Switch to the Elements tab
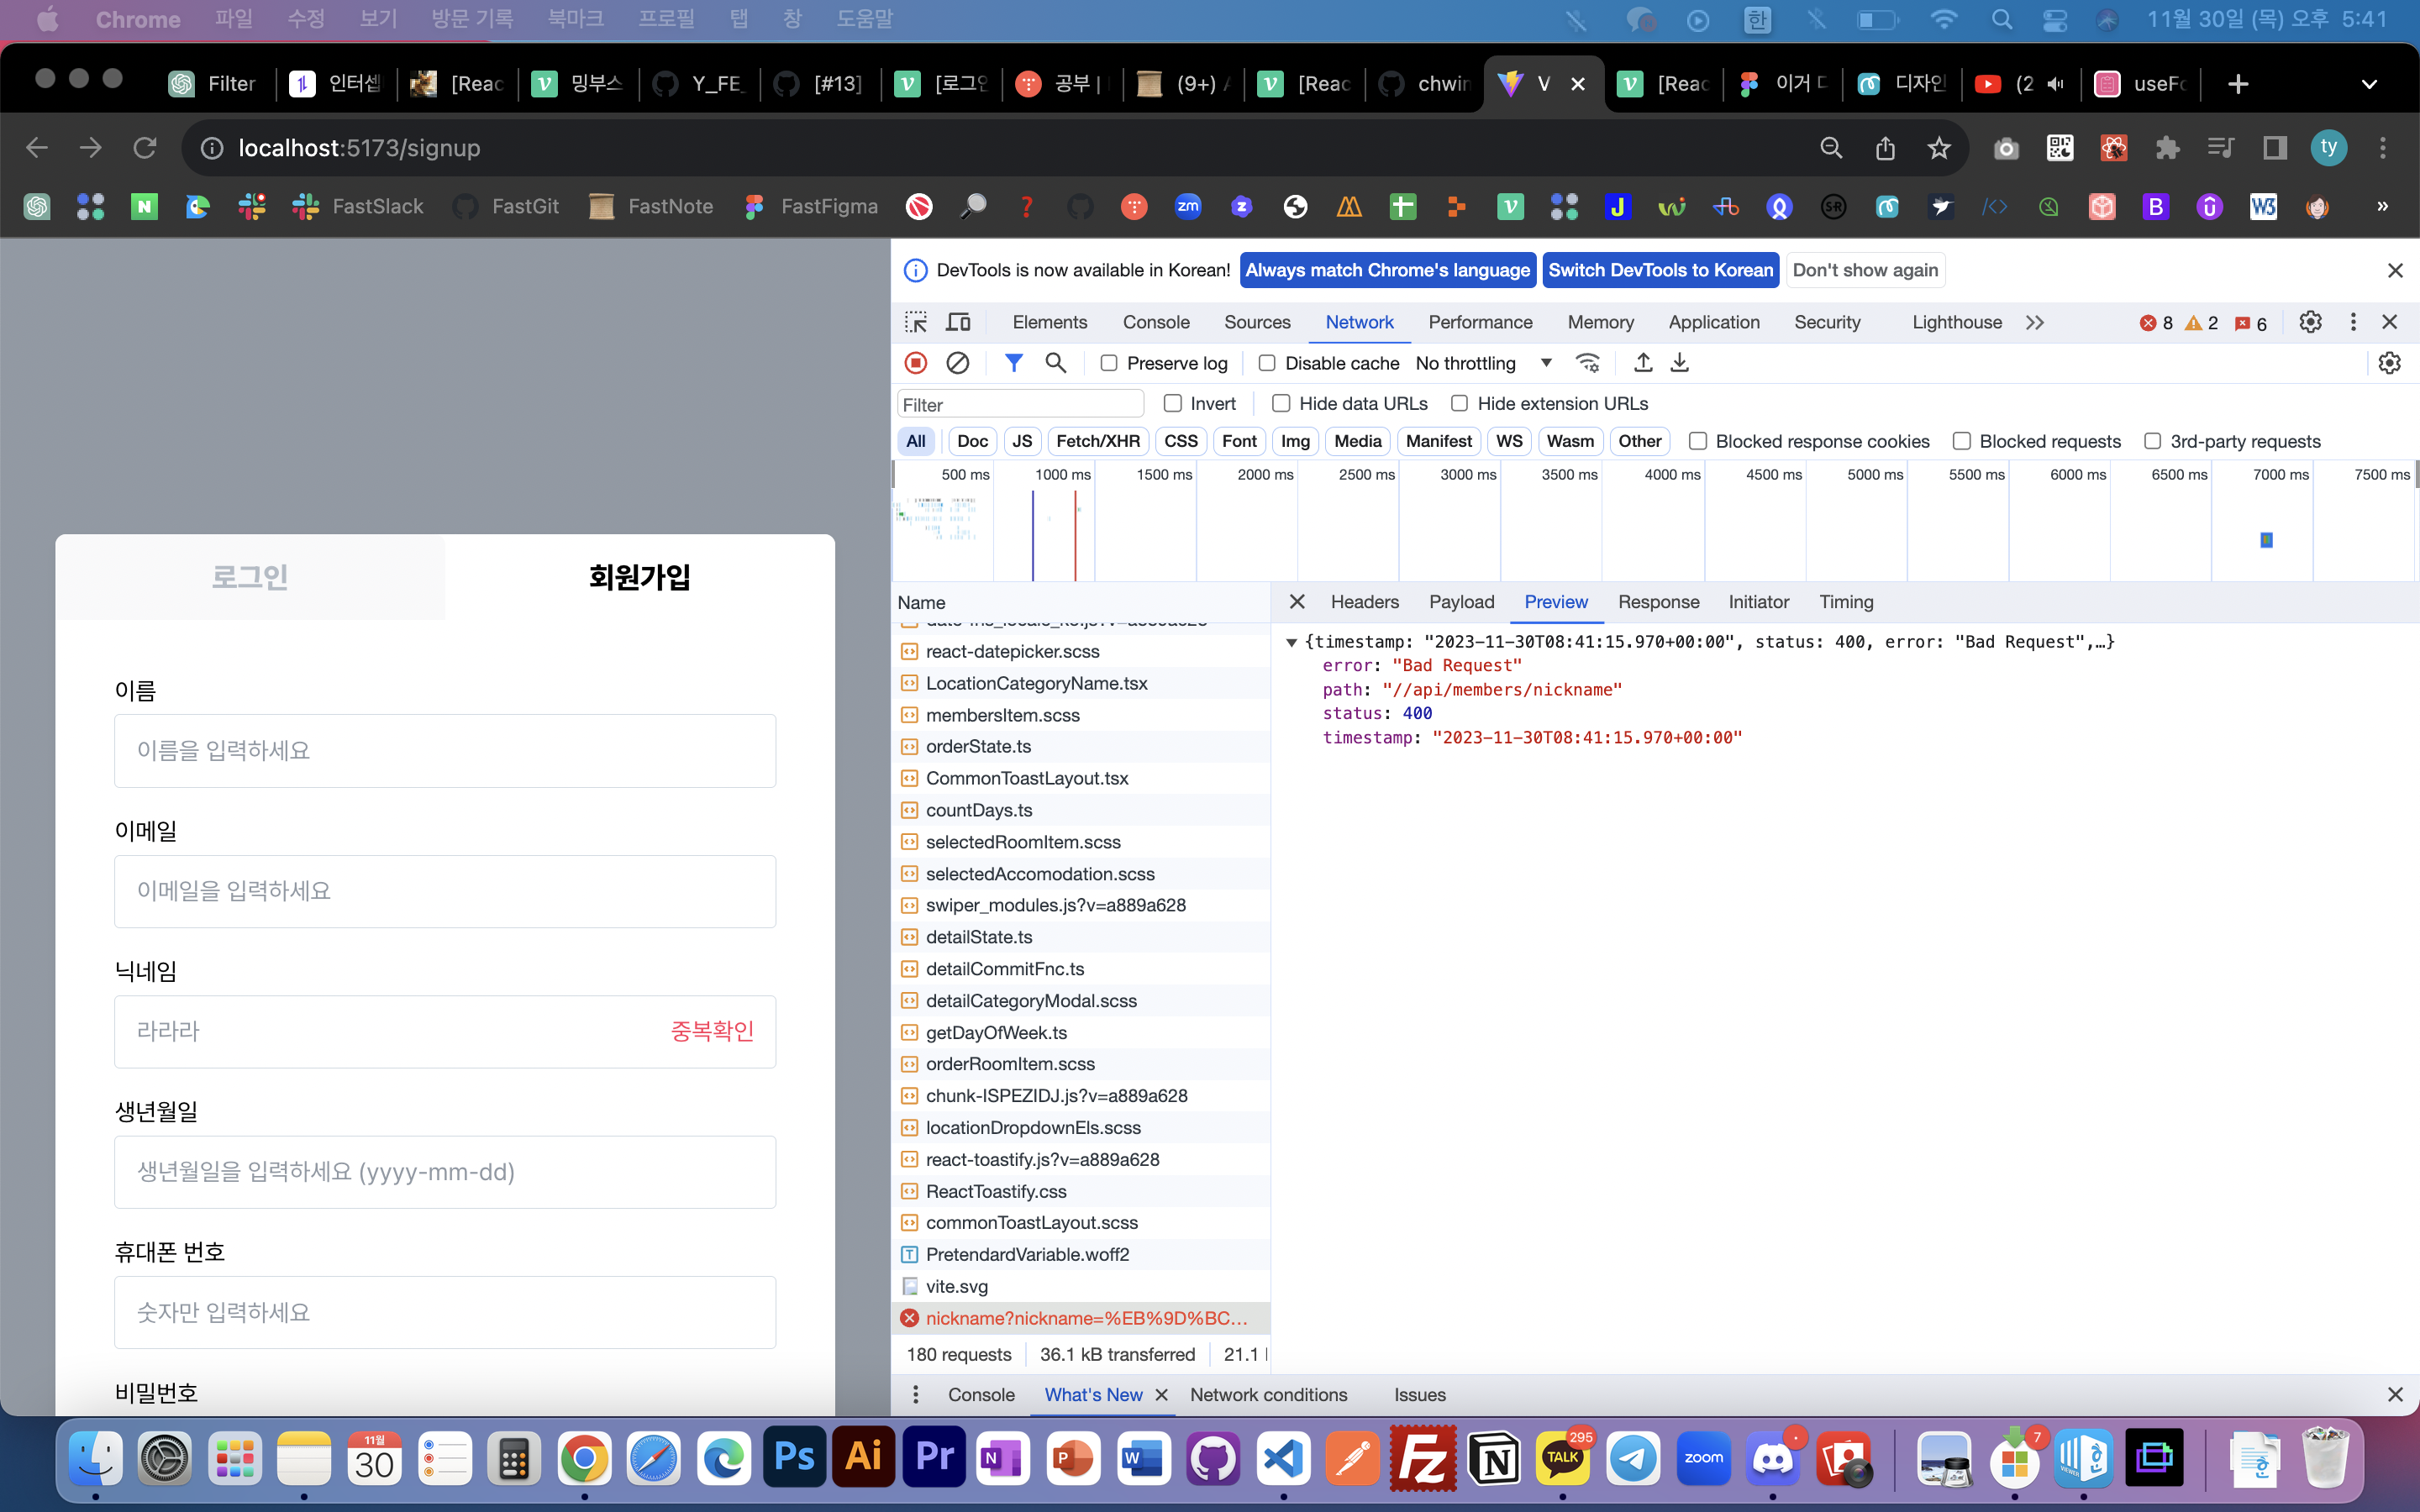Image resolution: width=2420 pixels, height=1512 pixels. (1049, 322)
